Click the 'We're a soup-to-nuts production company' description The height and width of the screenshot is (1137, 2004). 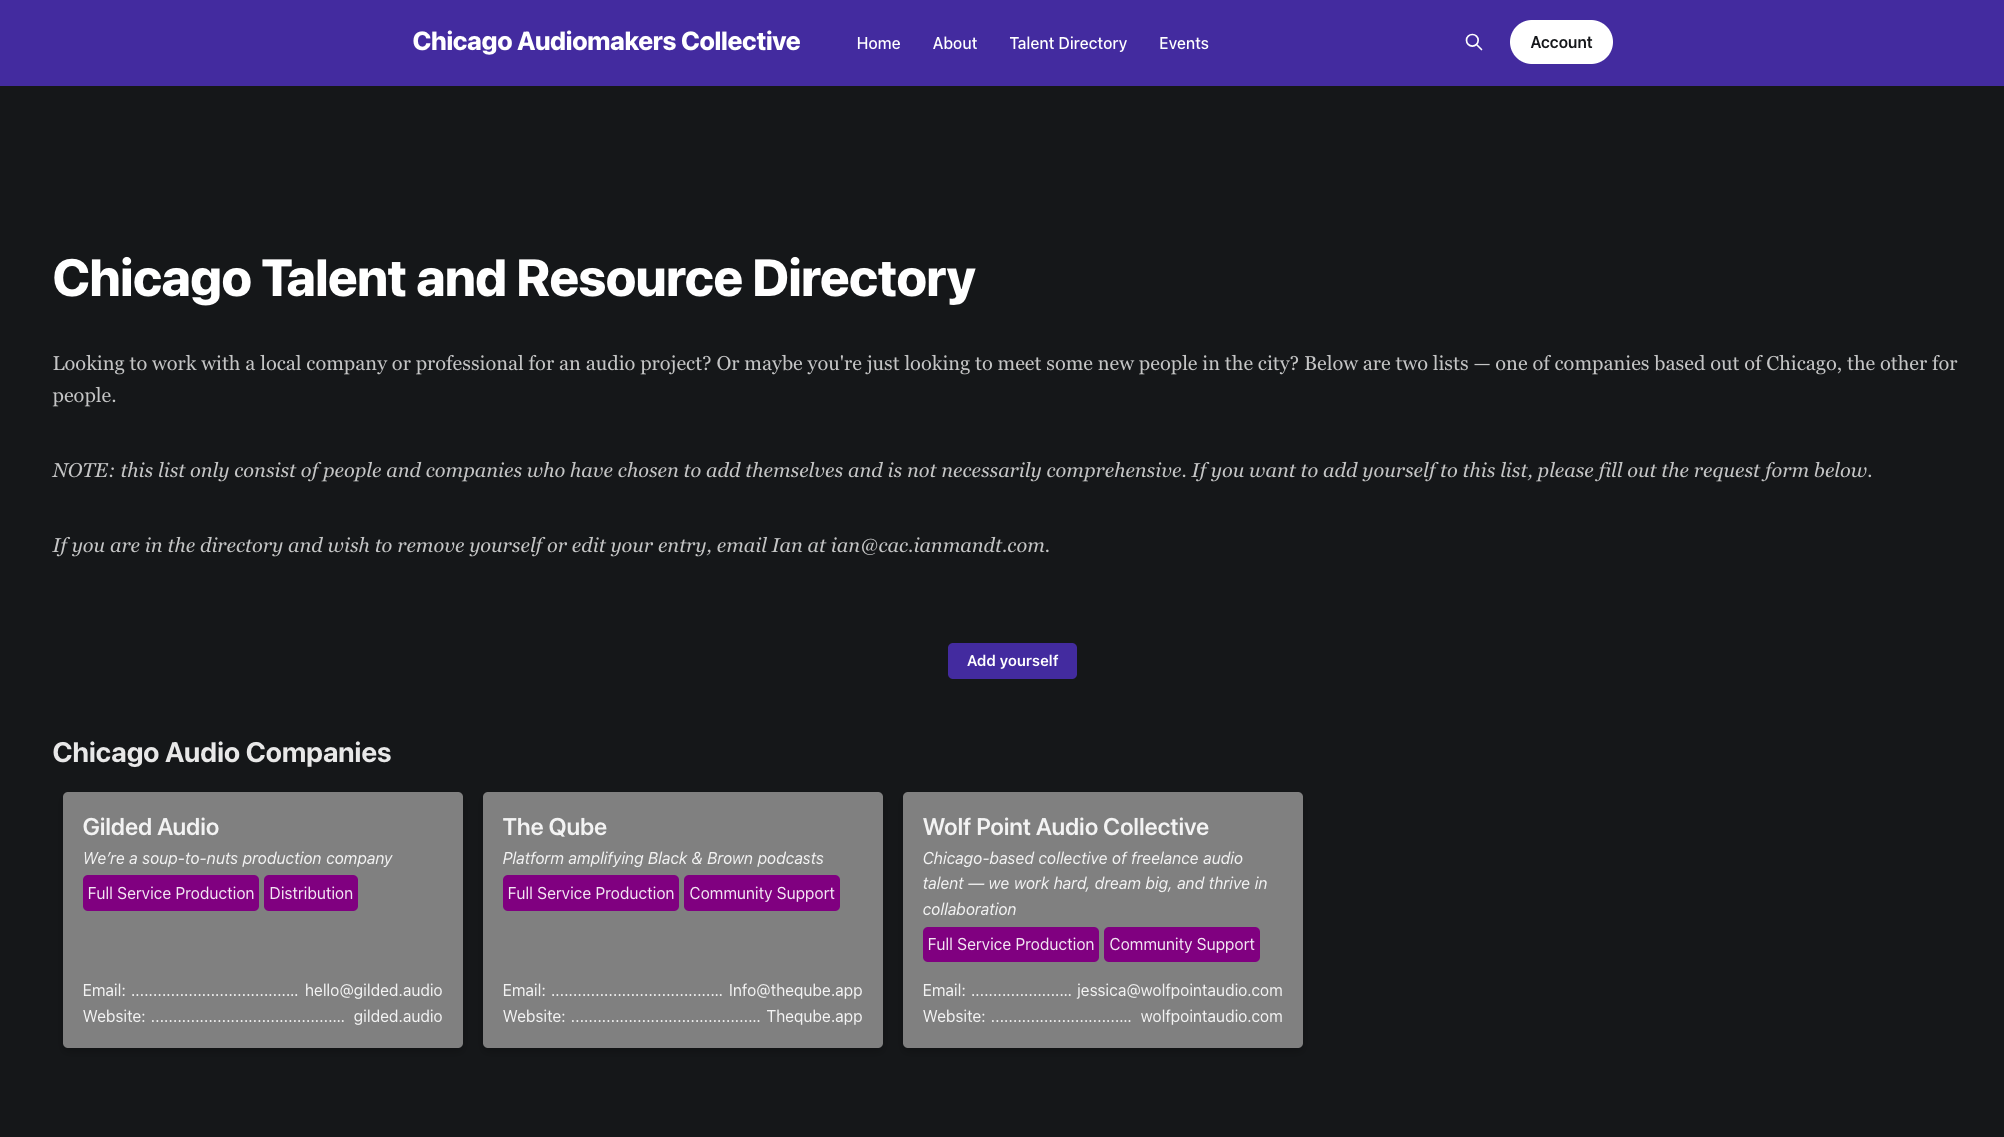238,858
